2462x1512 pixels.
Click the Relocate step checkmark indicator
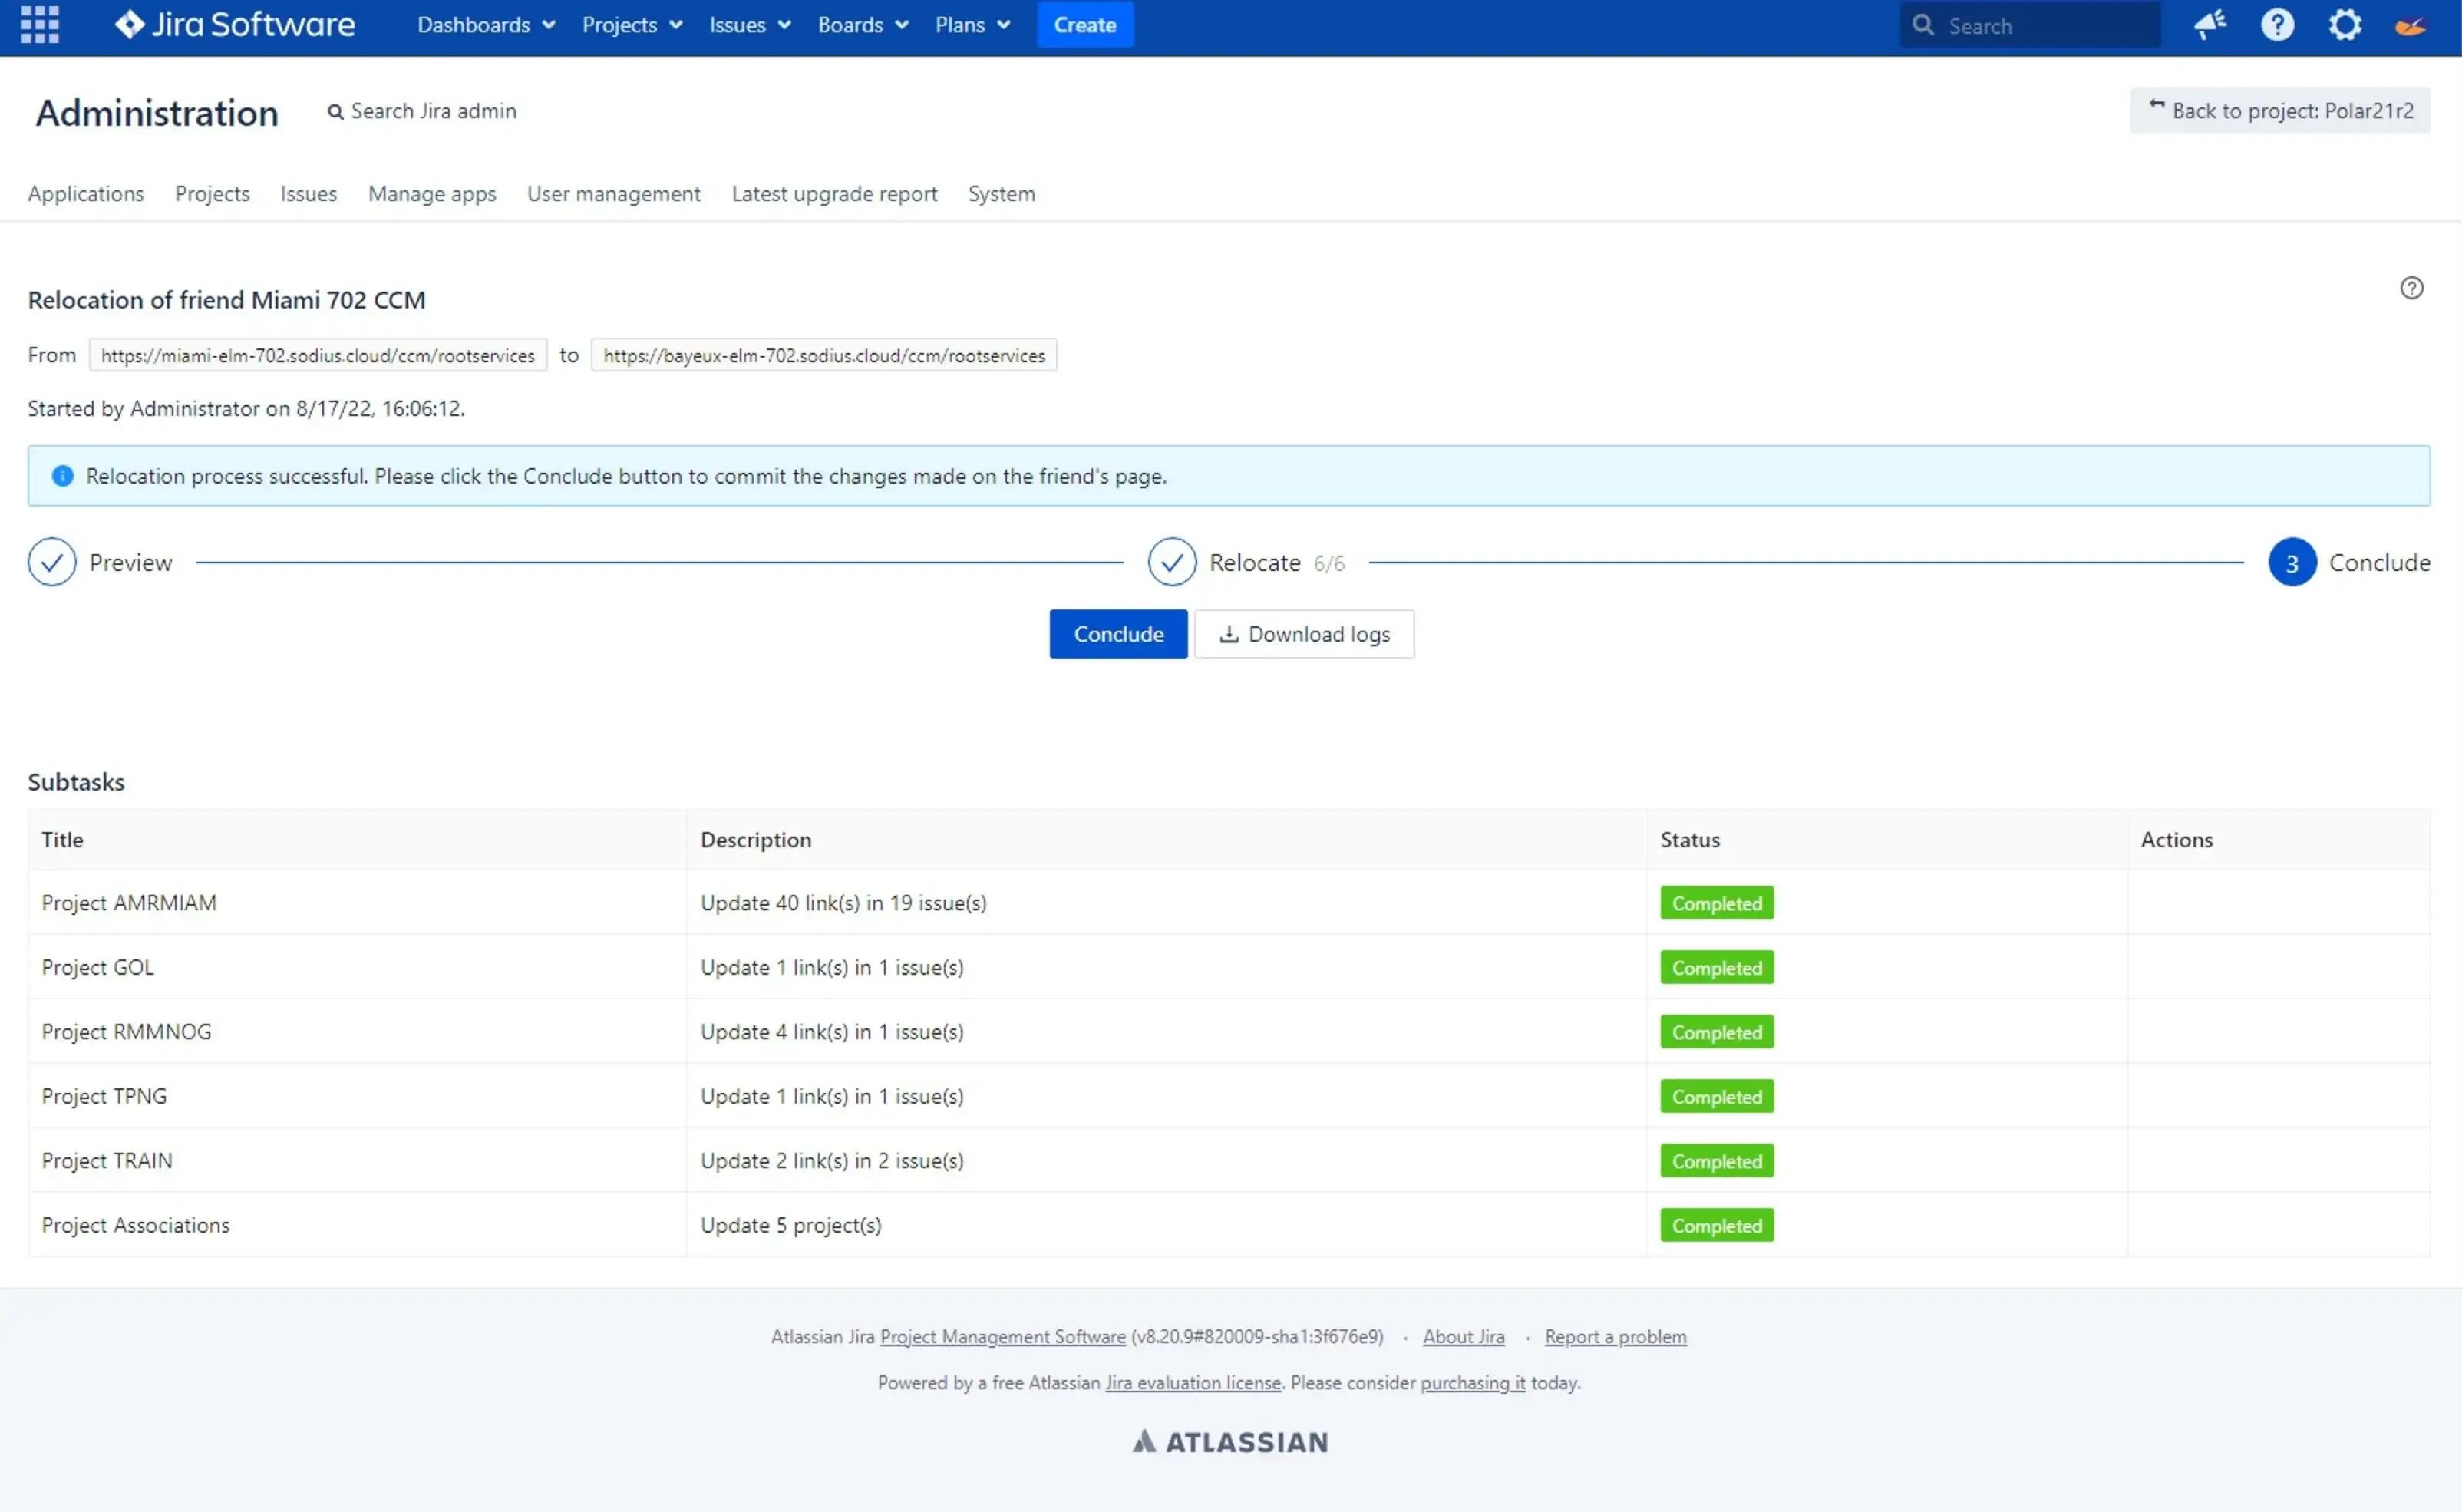[x=1170, y=561]
